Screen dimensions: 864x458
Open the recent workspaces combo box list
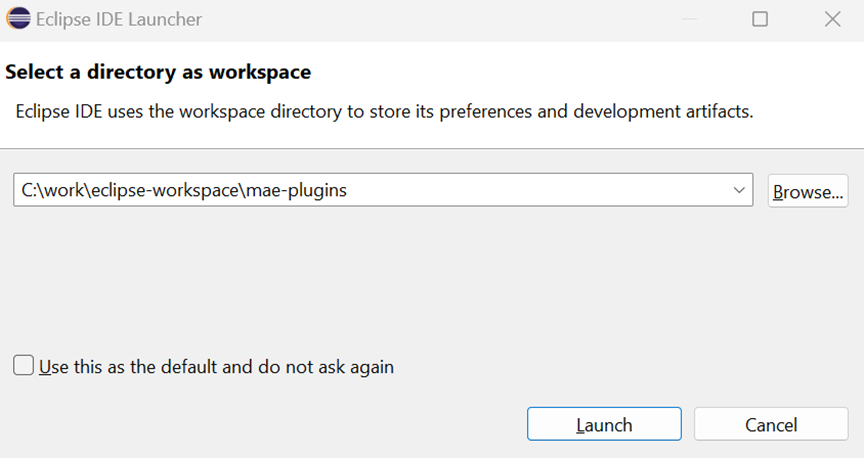739,190
